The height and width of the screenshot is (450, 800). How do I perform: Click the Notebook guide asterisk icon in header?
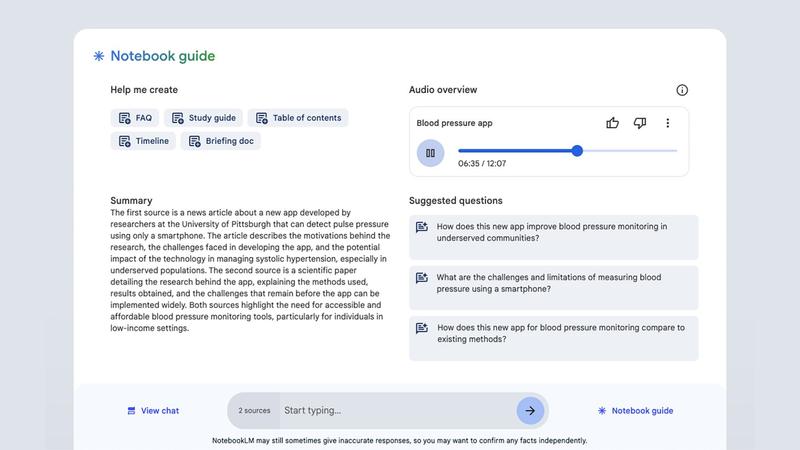[x=98, y=56]
